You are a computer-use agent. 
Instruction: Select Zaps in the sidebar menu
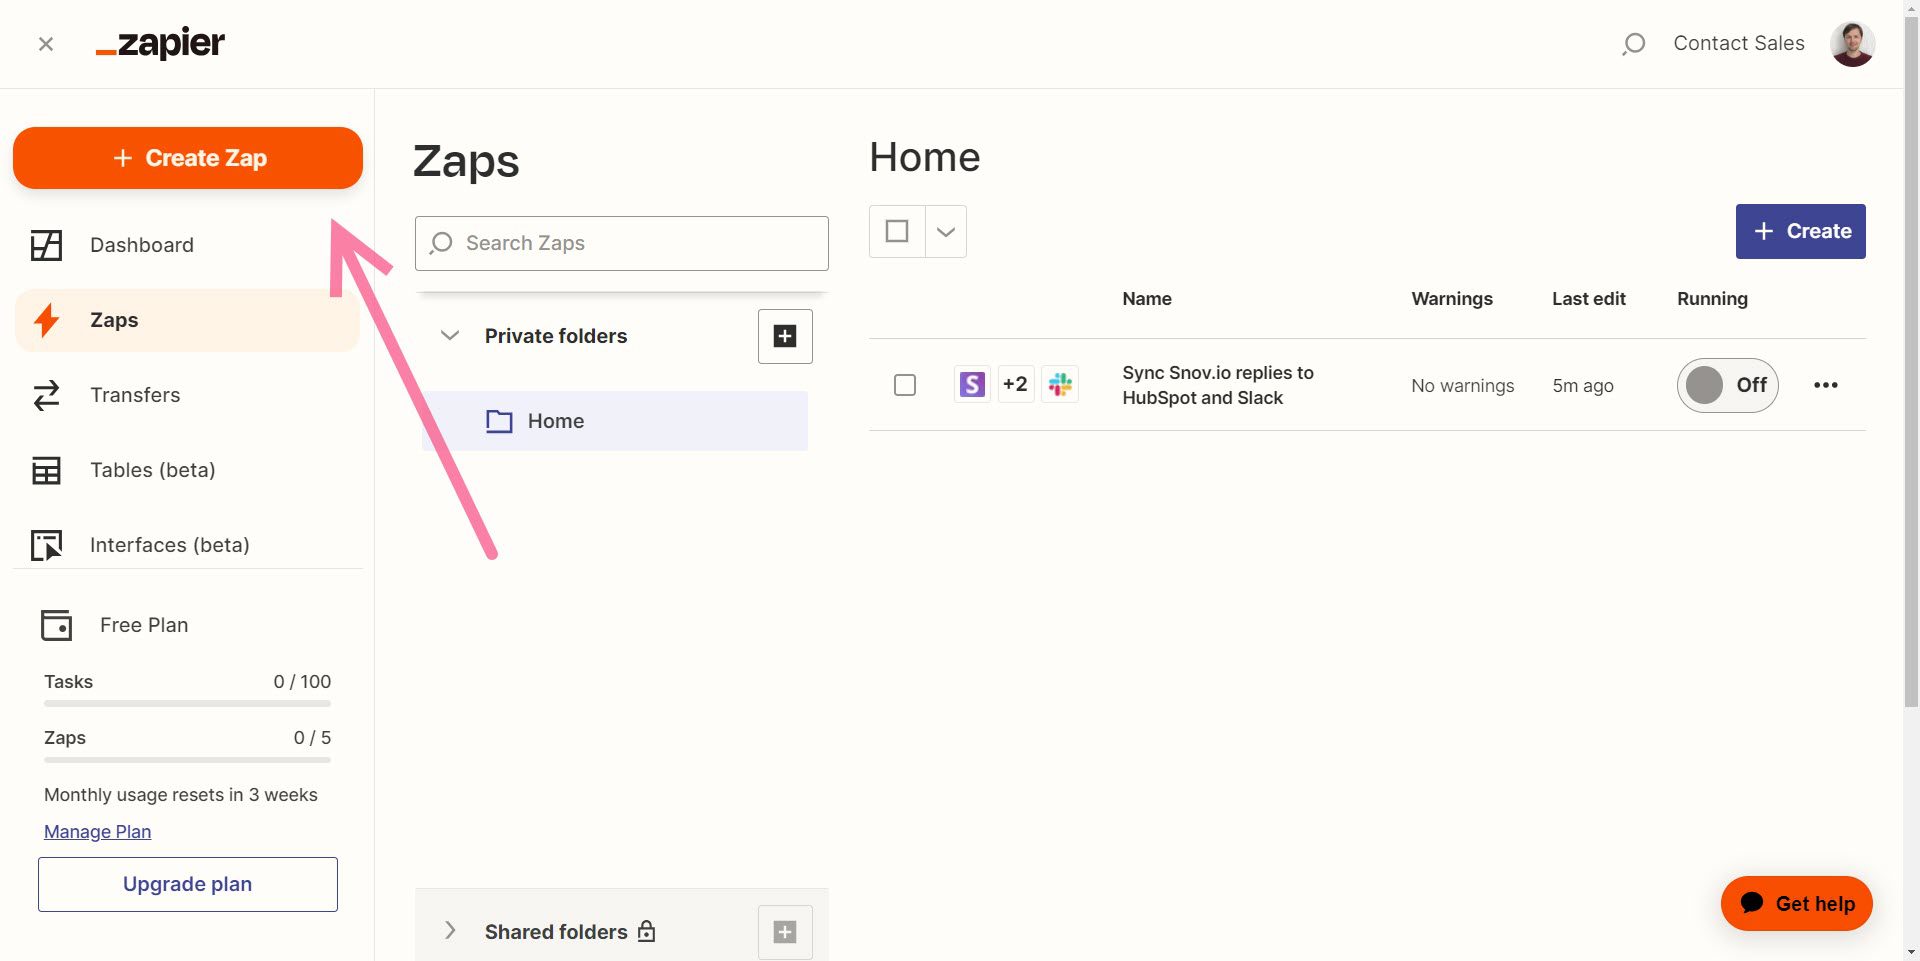pyautogui.click(x=187, y=320)
